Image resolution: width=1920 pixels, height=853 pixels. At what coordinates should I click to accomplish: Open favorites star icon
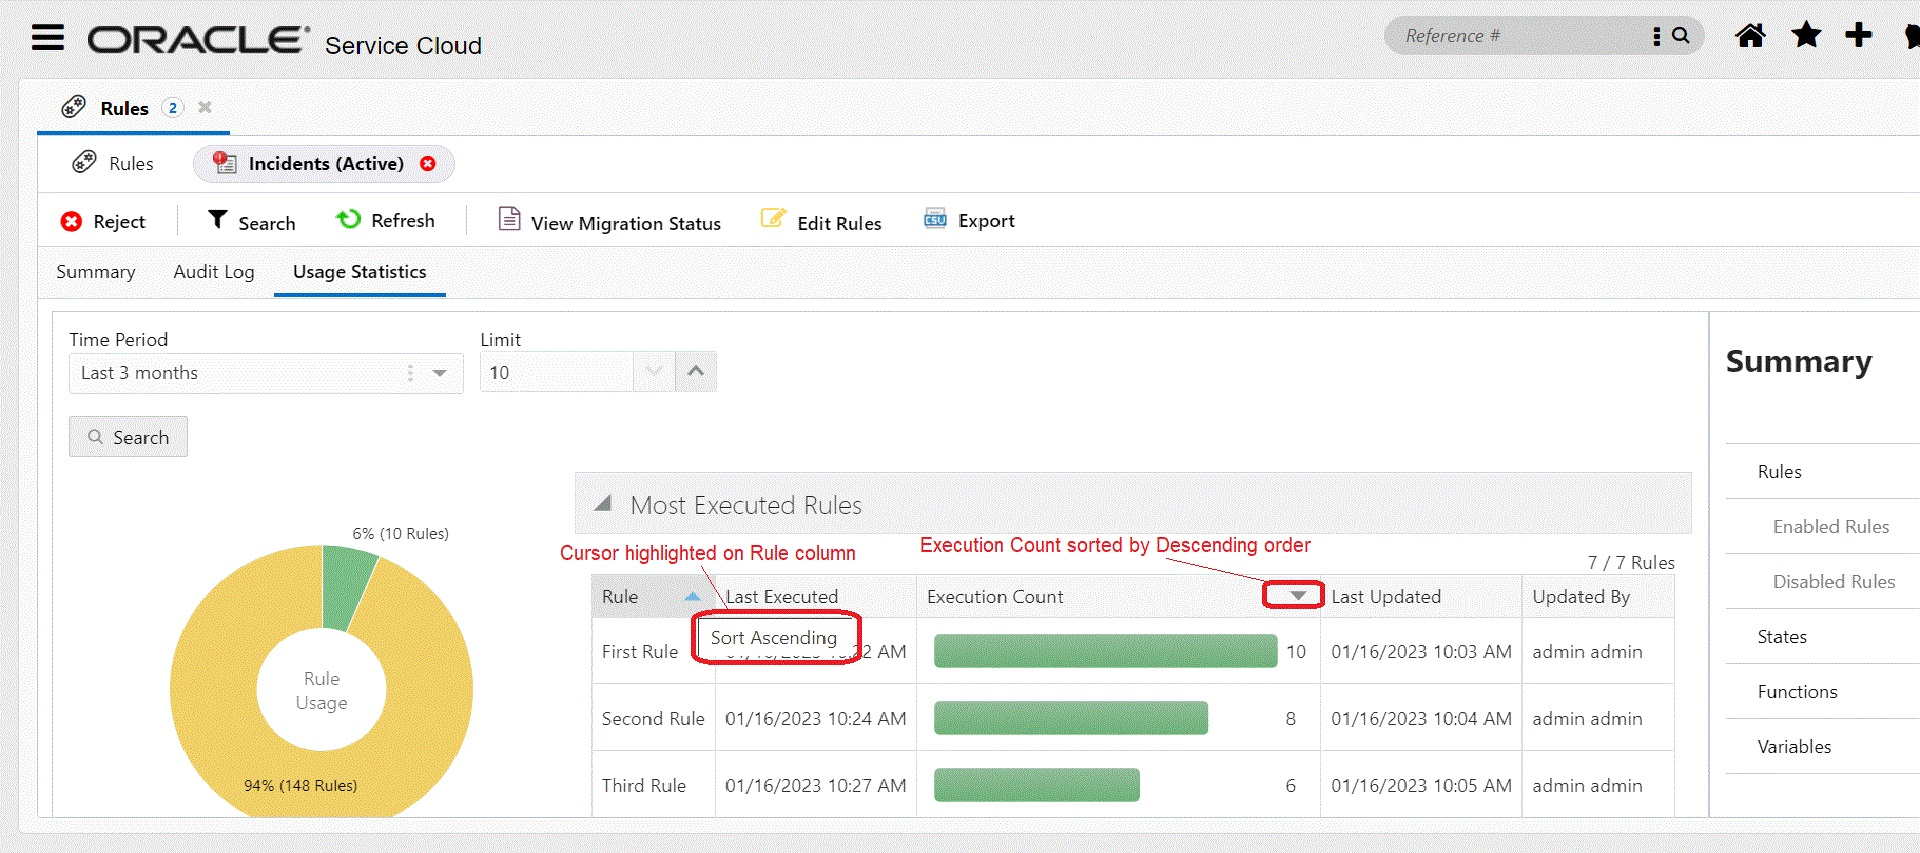coord(1806,36)
